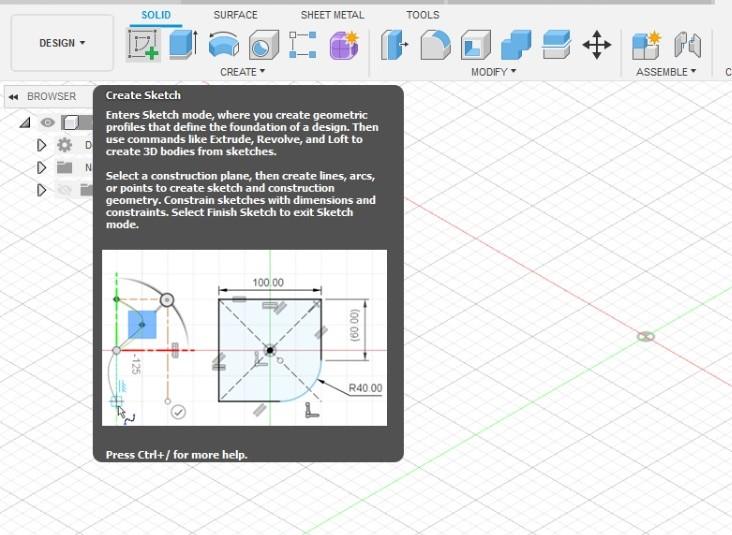Select the Move/Copy tool
The image size is (732, 535).
tap(597, 45)
